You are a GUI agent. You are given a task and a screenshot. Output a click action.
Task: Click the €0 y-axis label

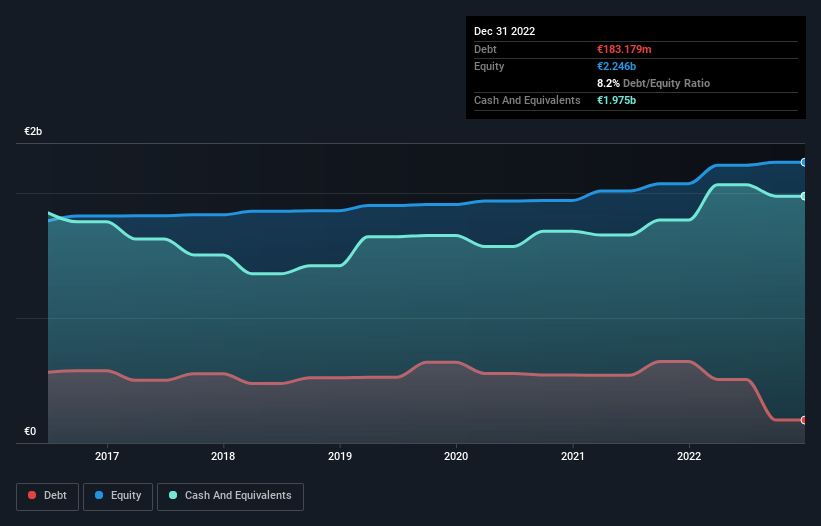pos(30,431)
